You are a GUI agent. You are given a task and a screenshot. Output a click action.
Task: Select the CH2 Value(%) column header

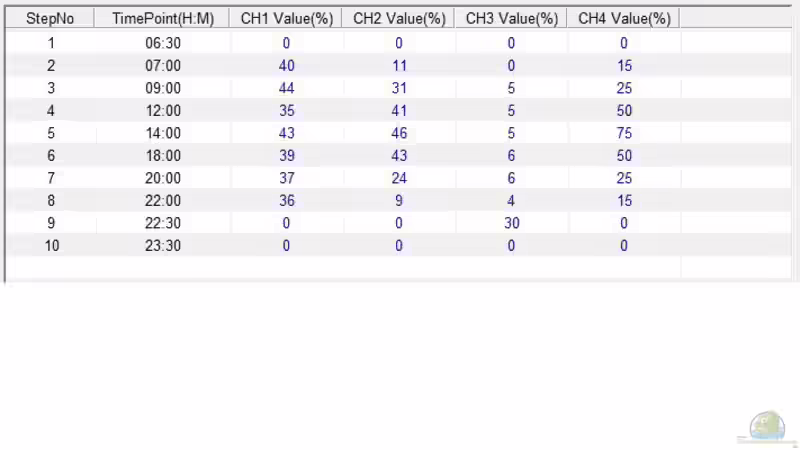[398, 19]
